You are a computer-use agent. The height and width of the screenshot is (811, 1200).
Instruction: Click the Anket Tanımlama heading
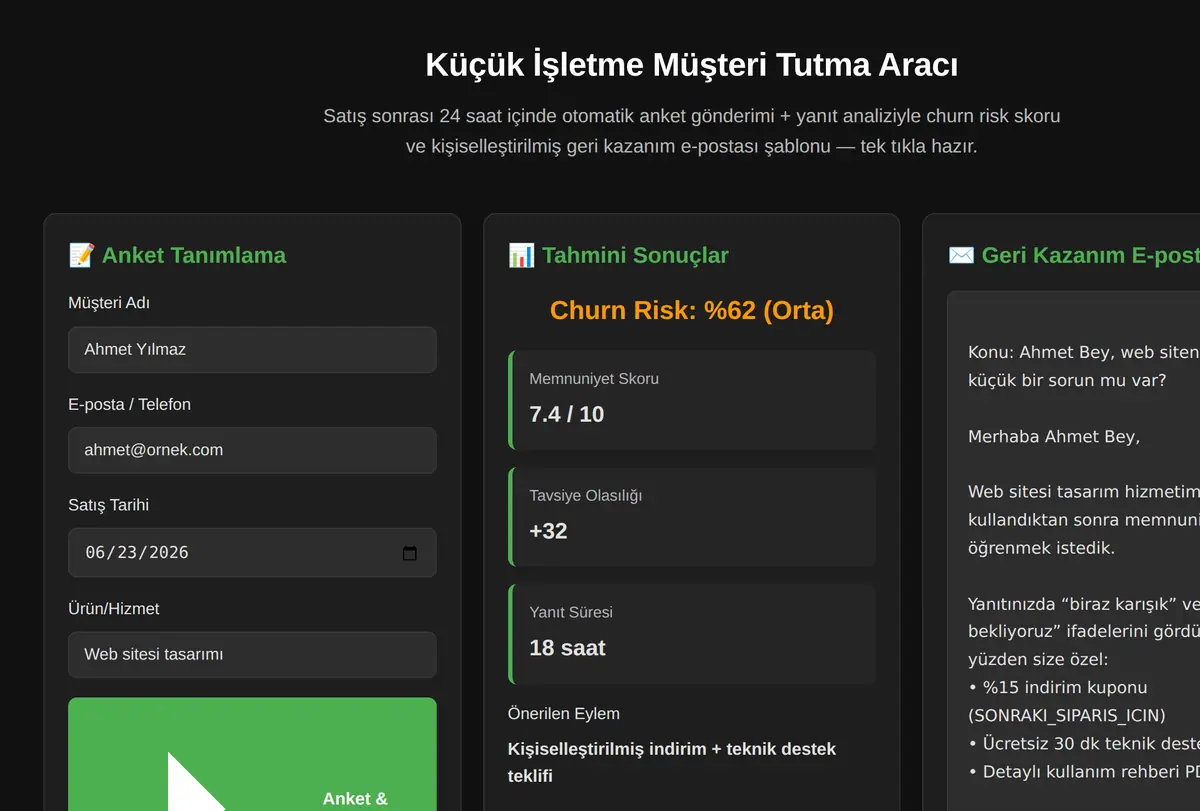(194, 255)
